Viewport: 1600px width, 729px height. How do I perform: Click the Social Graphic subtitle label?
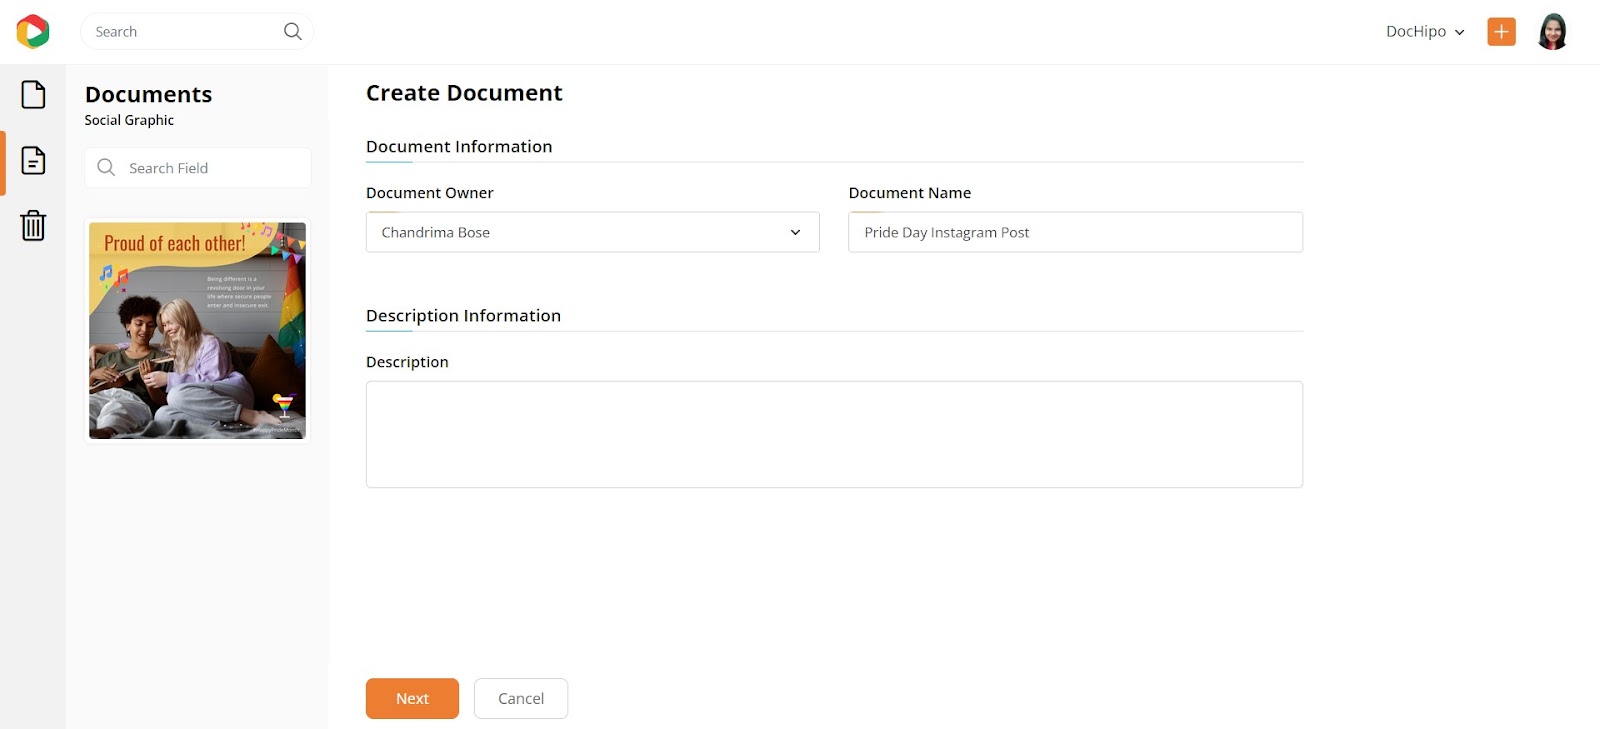click(129, 120)
